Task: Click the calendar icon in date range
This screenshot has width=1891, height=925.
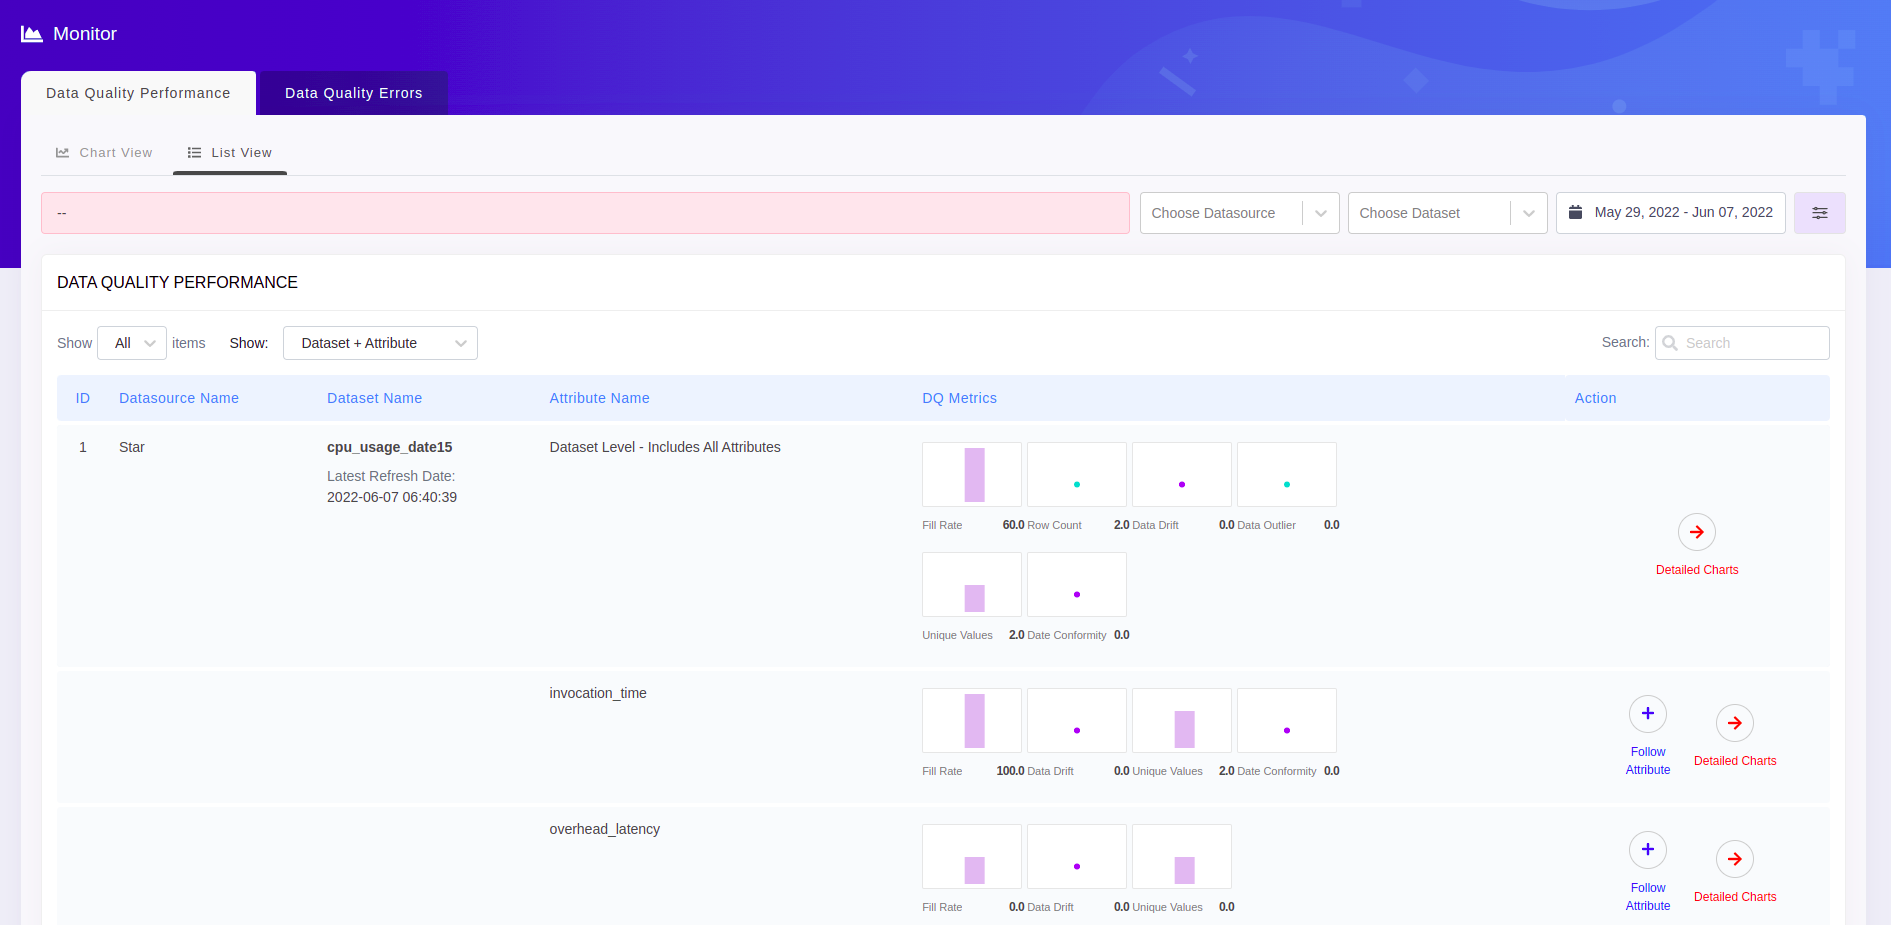Action: point(1575,213)
